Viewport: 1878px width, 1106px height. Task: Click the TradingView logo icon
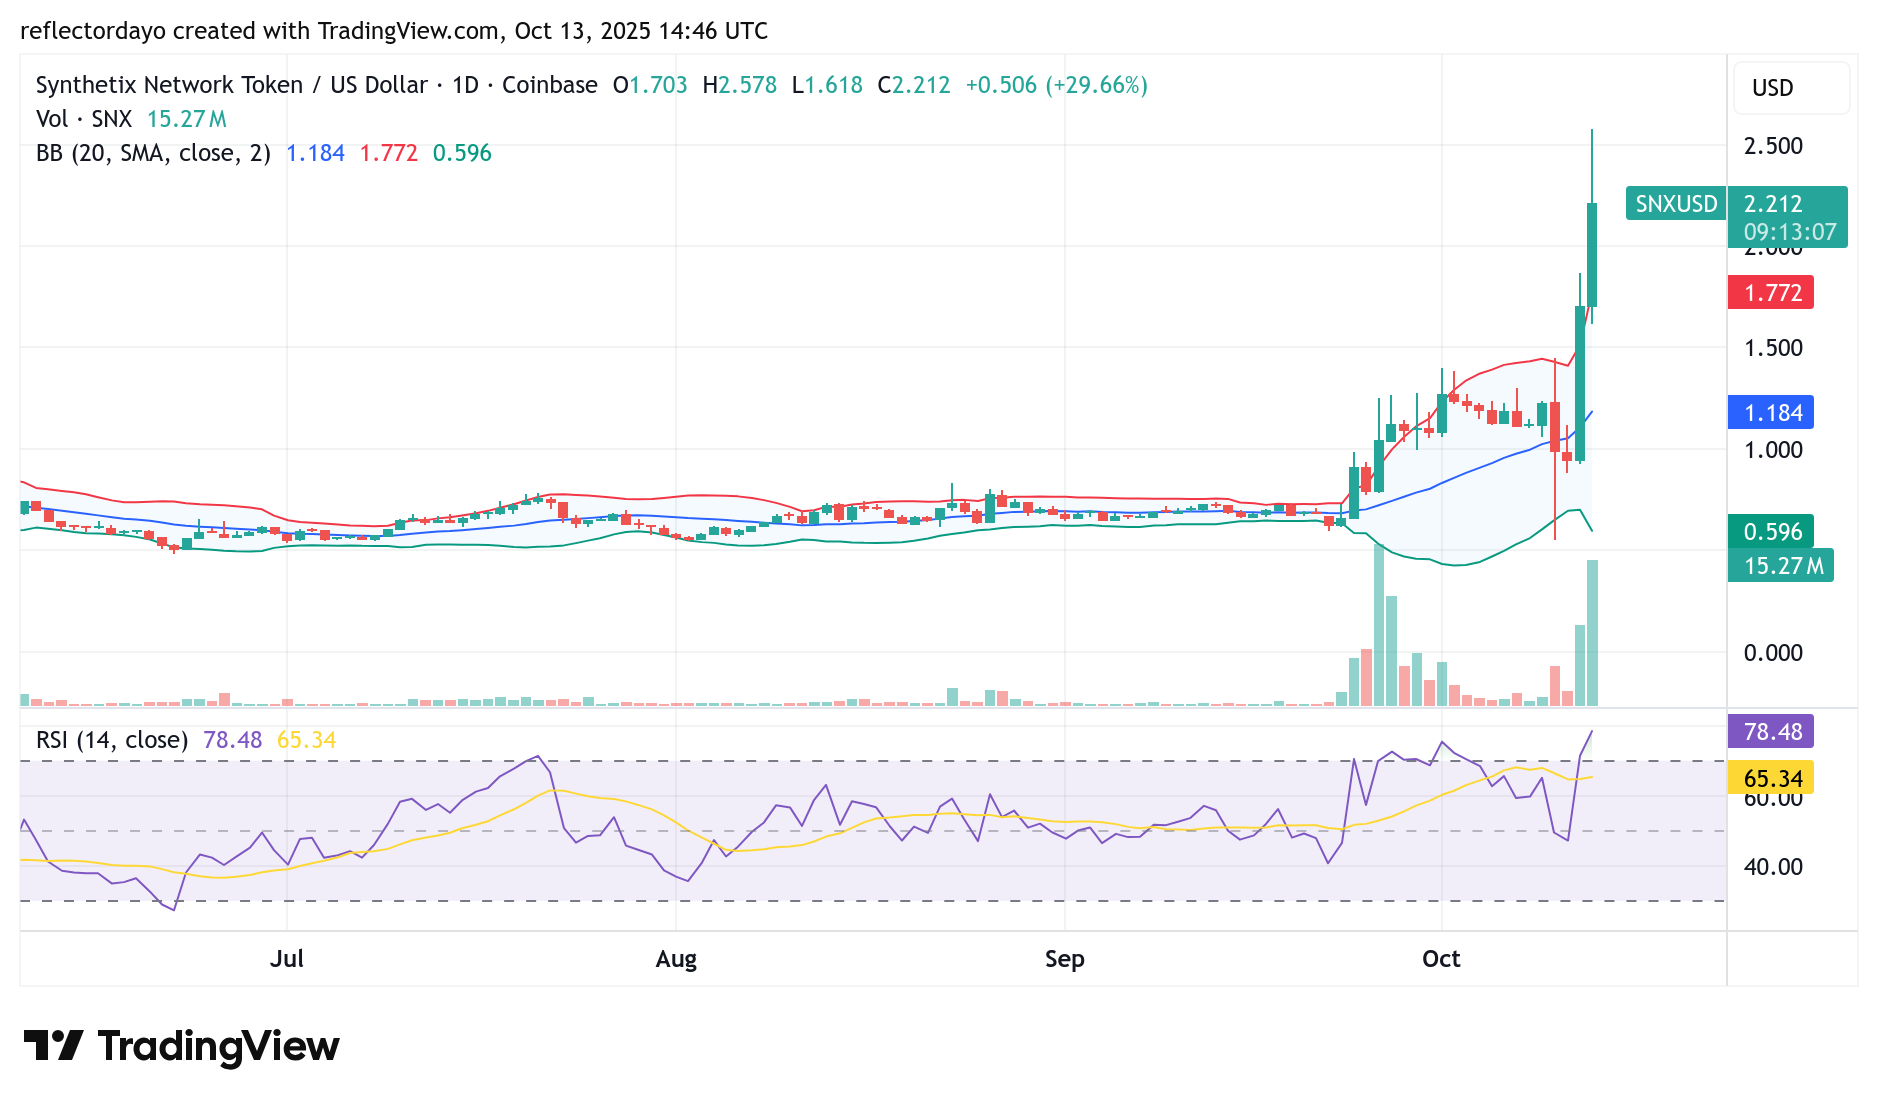click(x=53, y=1046)
